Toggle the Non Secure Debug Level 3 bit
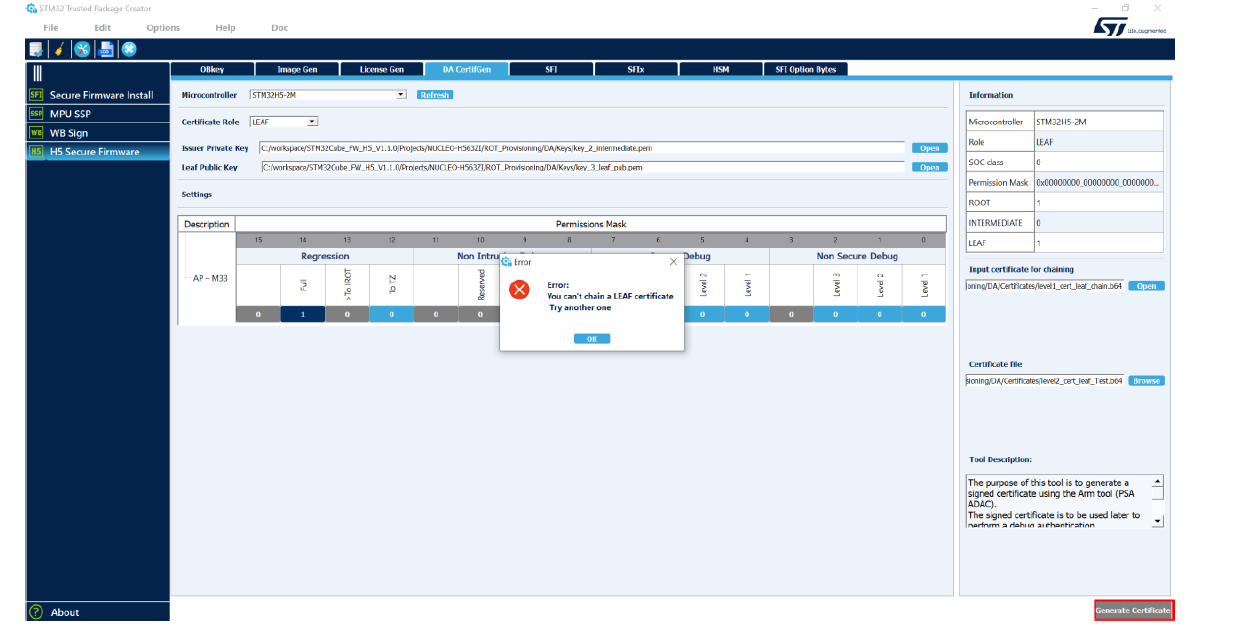This screenshot has height=627, width=1234. point(835,314)
